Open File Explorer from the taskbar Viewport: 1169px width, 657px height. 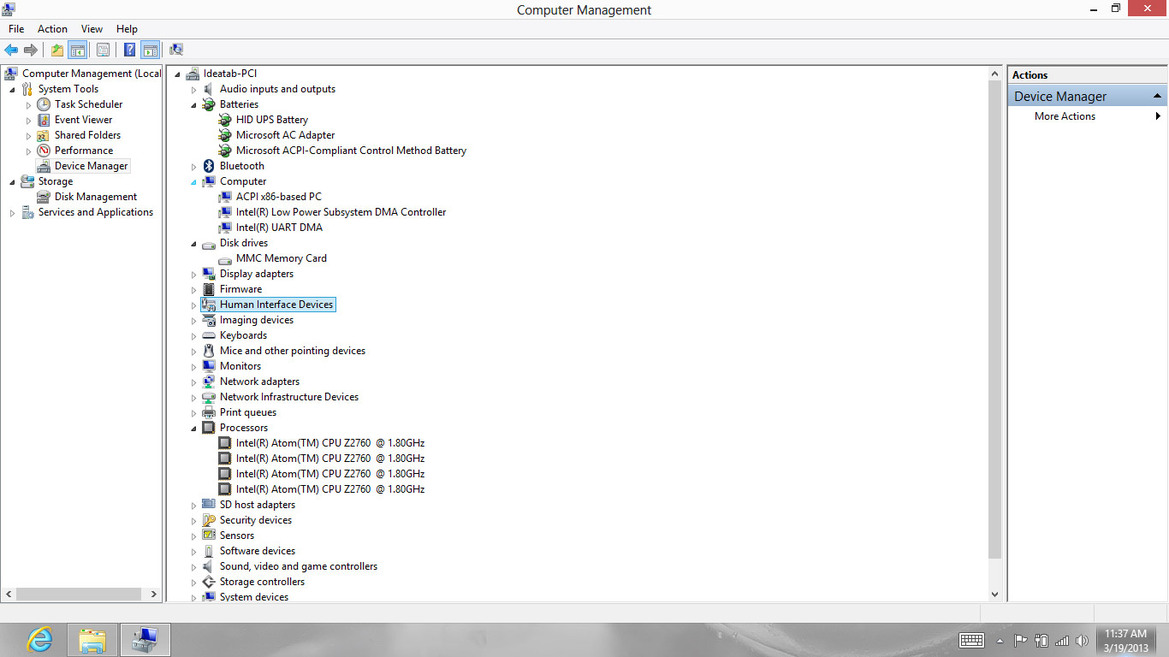92,640
